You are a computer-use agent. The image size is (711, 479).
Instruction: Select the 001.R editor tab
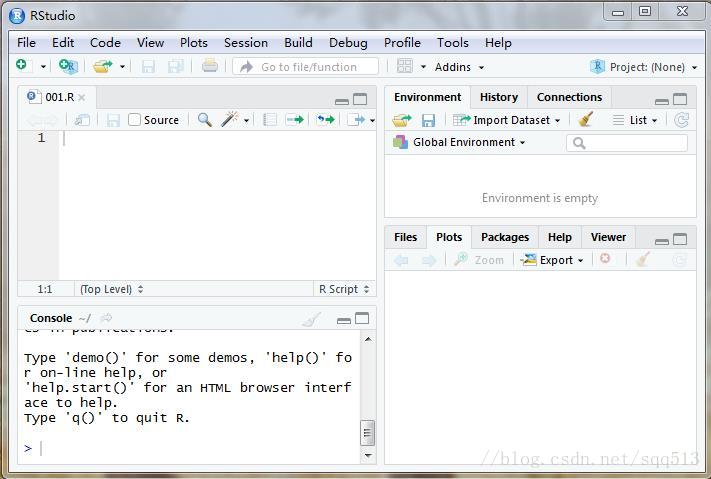[x=55, y=97]
